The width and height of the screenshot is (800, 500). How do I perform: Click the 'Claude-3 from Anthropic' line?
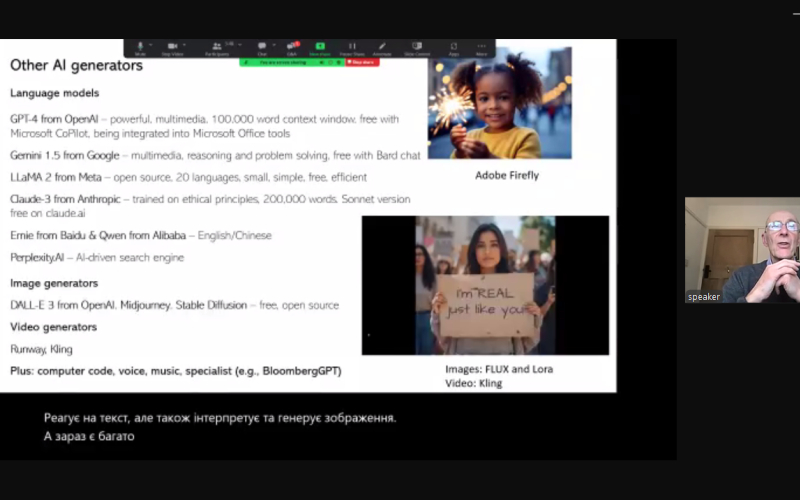(210, 206)
